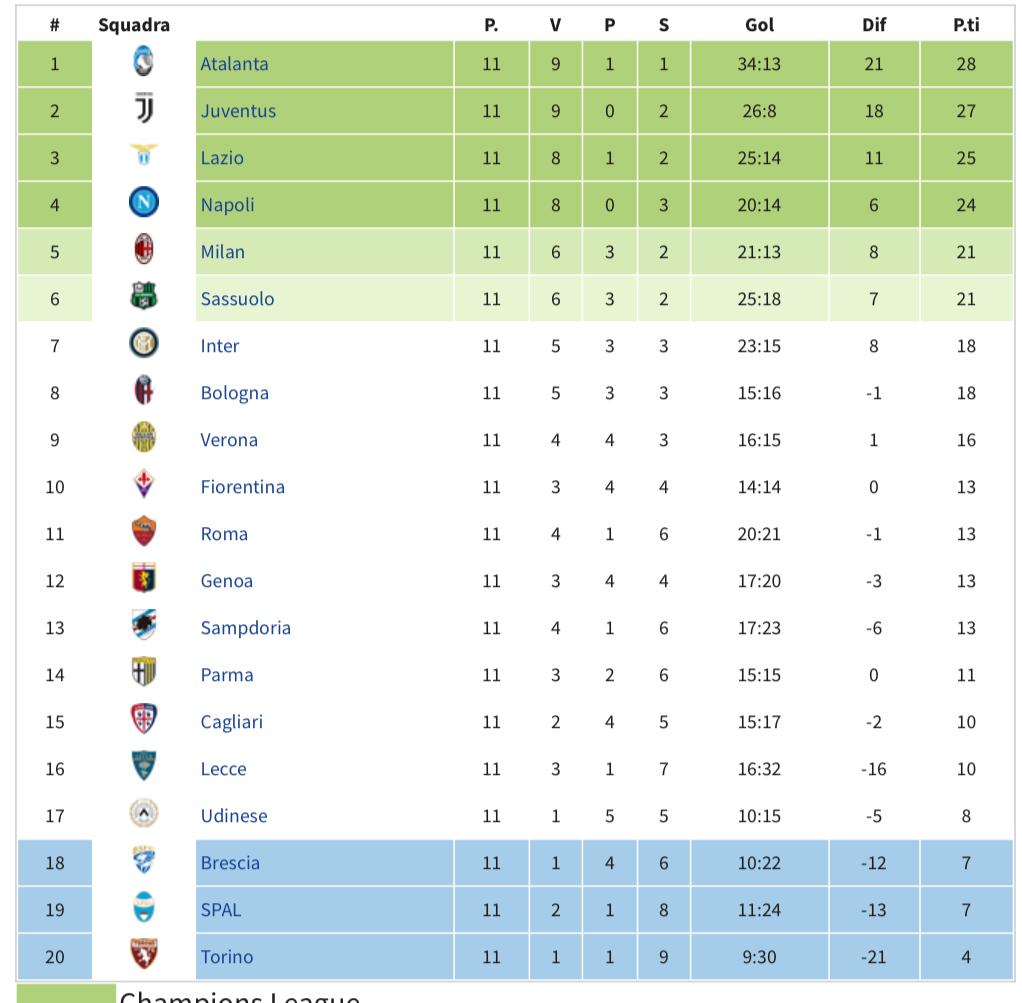The image size is (1022, 1003).
Task: Click the Atalanta club crest icon
Action: tap(144, 63)
